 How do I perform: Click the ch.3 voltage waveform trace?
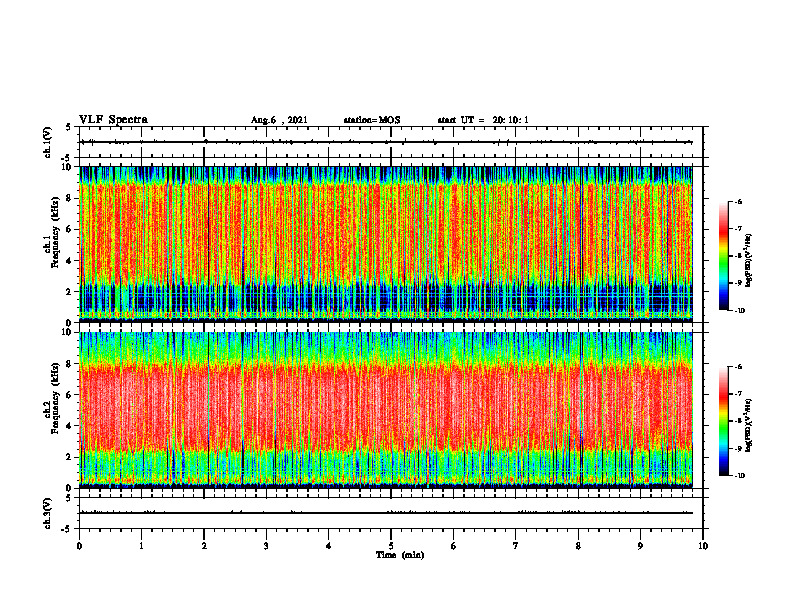tap(386, 513)
